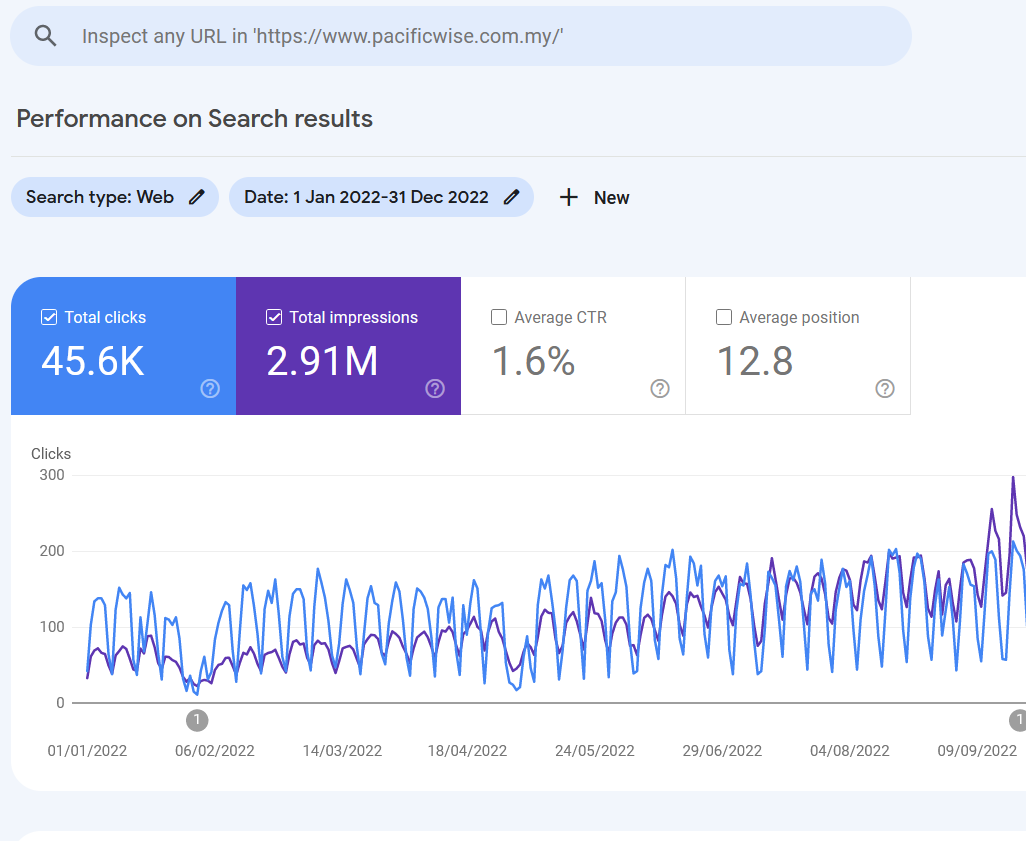Select the Average position 12.8 card
Screen dimensions: 1026x841
coord(798,346)
